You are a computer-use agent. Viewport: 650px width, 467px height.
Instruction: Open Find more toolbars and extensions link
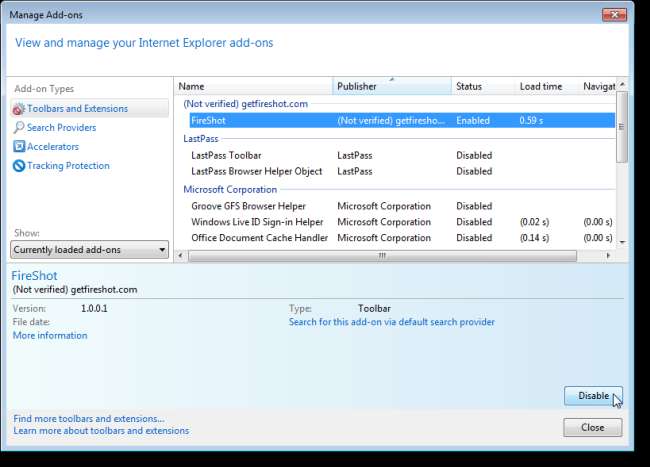[89, 419]
